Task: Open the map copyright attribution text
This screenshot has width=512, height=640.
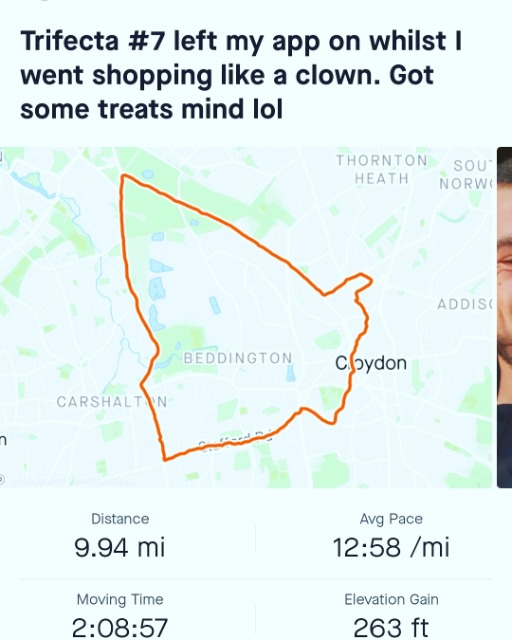Action: point(69,481)
